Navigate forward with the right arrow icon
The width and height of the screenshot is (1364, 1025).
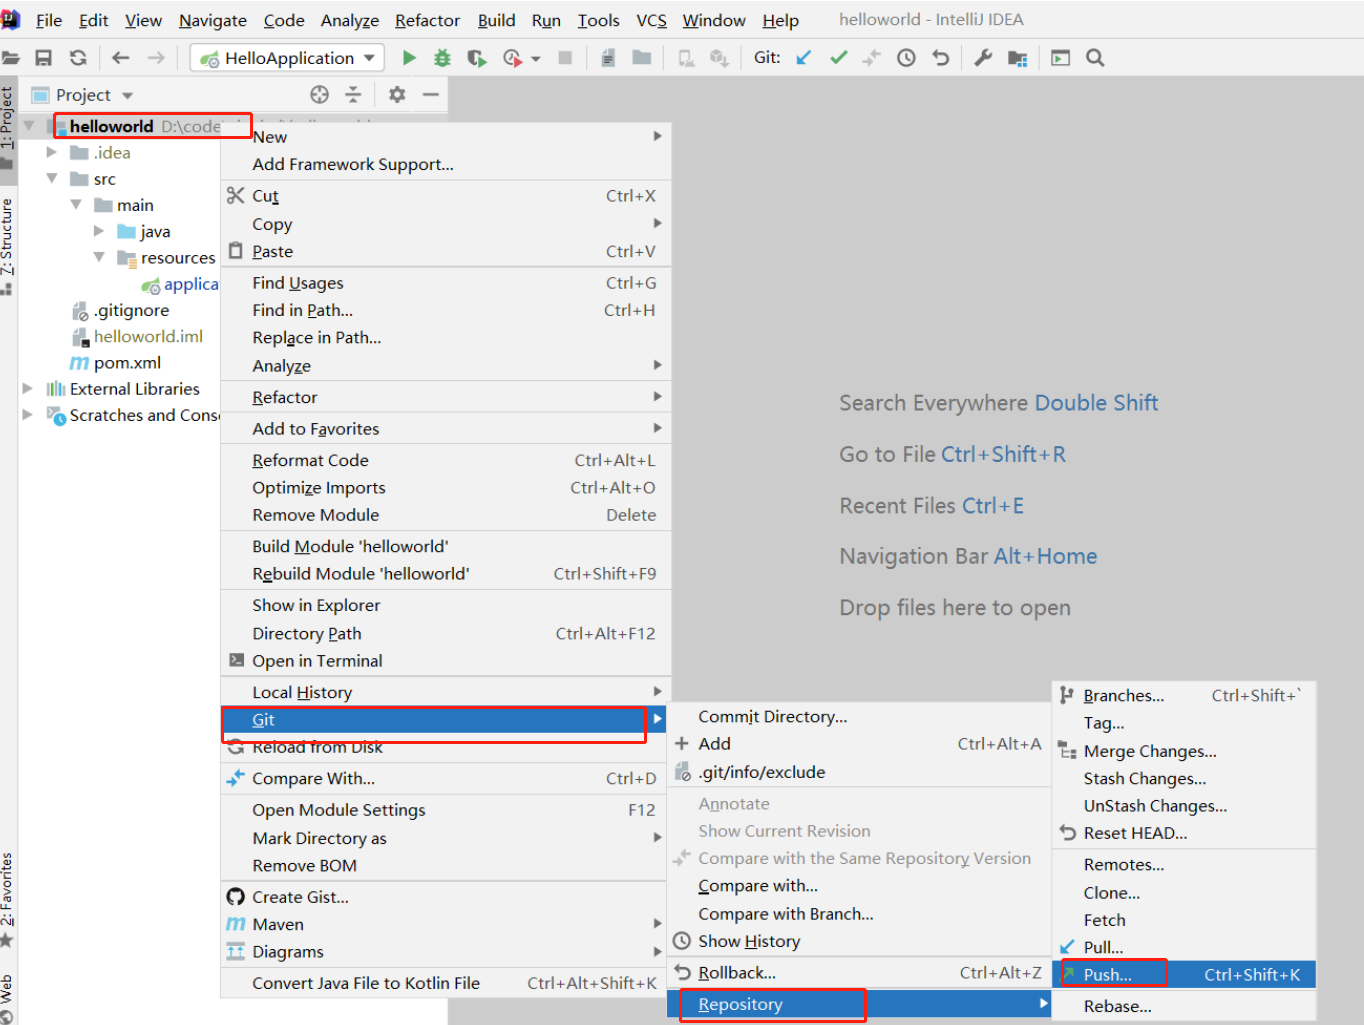156,58
